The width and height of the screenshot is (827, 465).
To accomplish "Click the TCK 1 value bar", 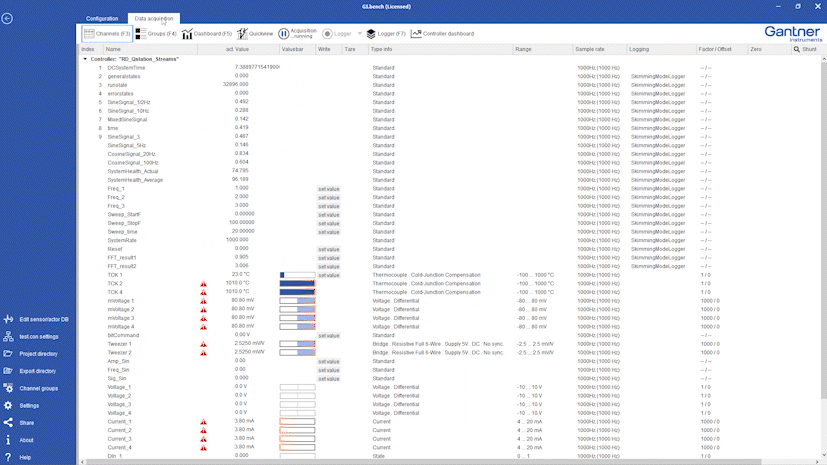I will 297,275.
